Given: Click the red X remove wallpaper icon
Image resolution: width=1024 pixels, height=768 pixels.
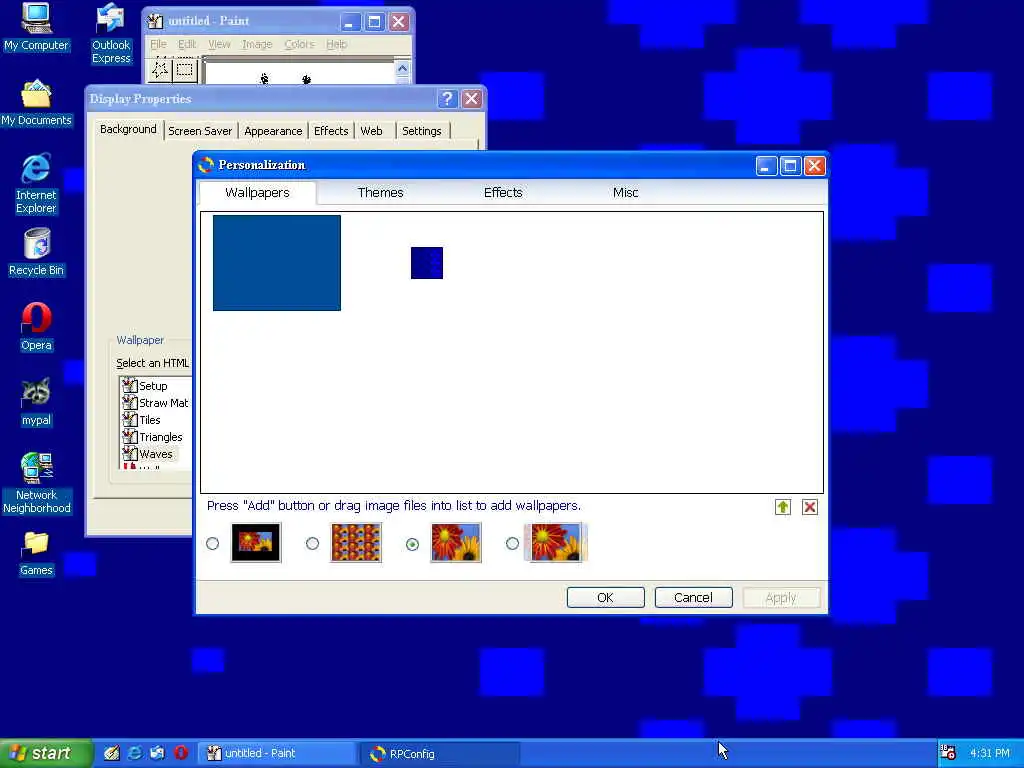Looking at the screenshot, I should [x=810, y=507].
